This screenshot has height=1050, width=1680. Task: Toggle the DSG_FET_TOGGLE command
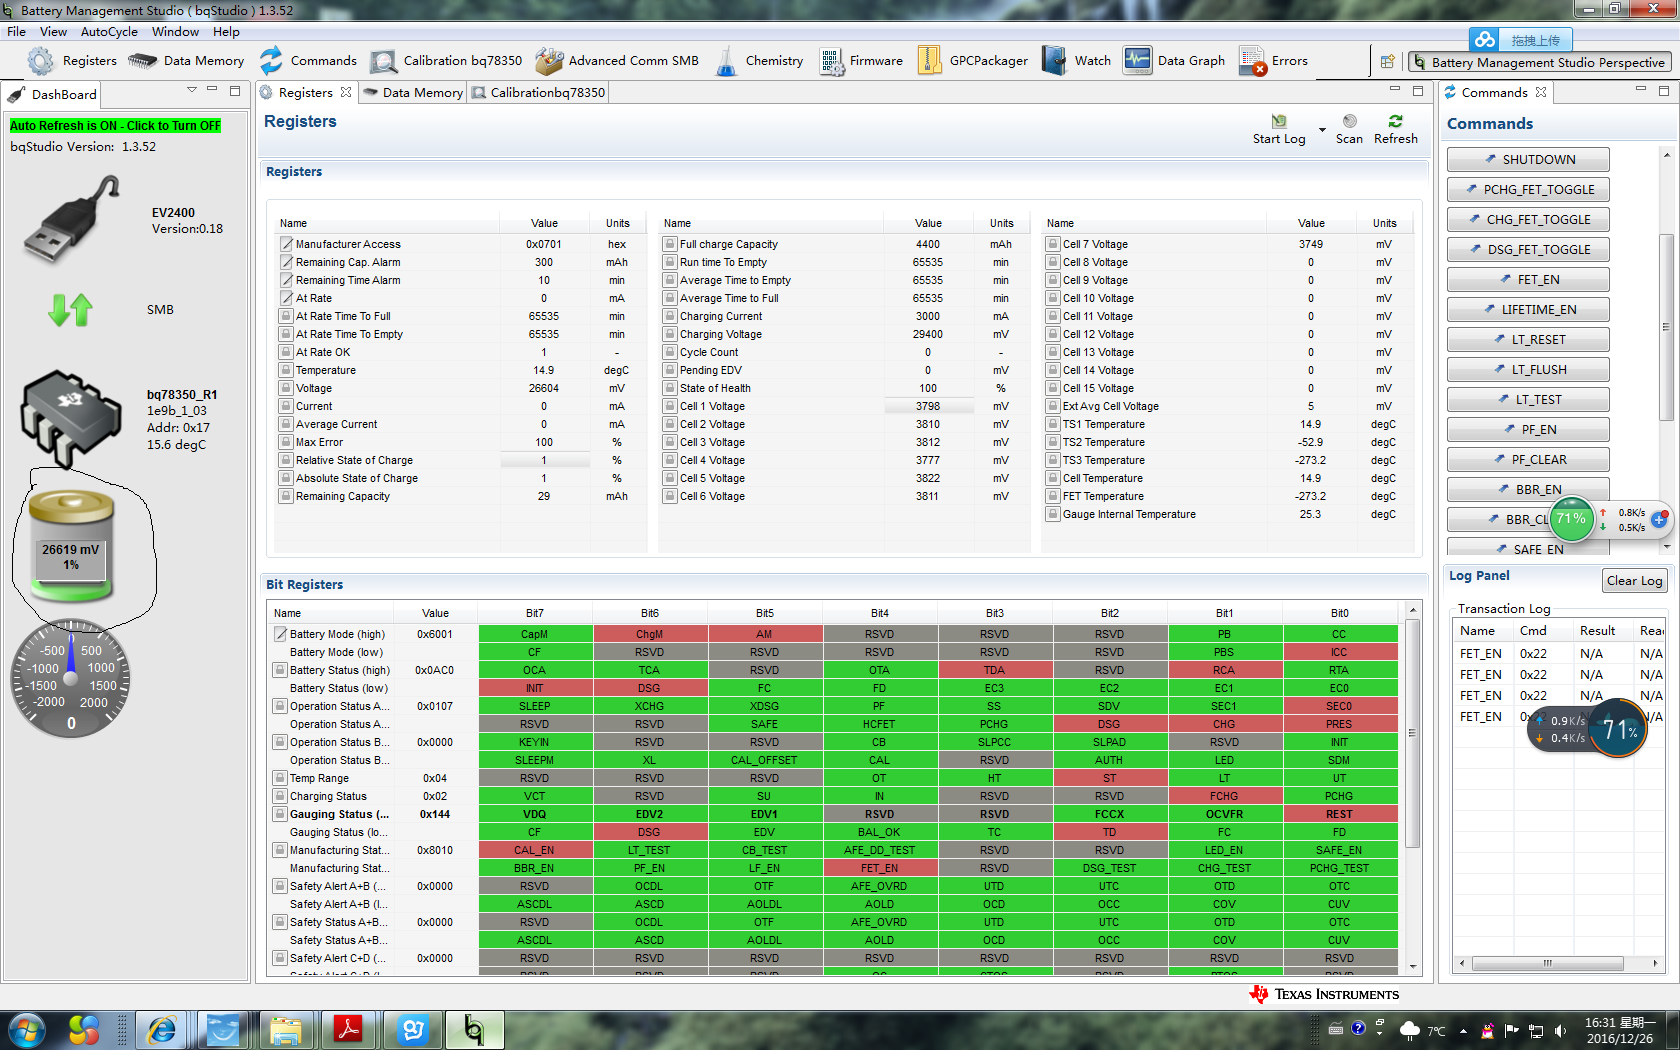pyautogui.click(x=1528, y=250)
